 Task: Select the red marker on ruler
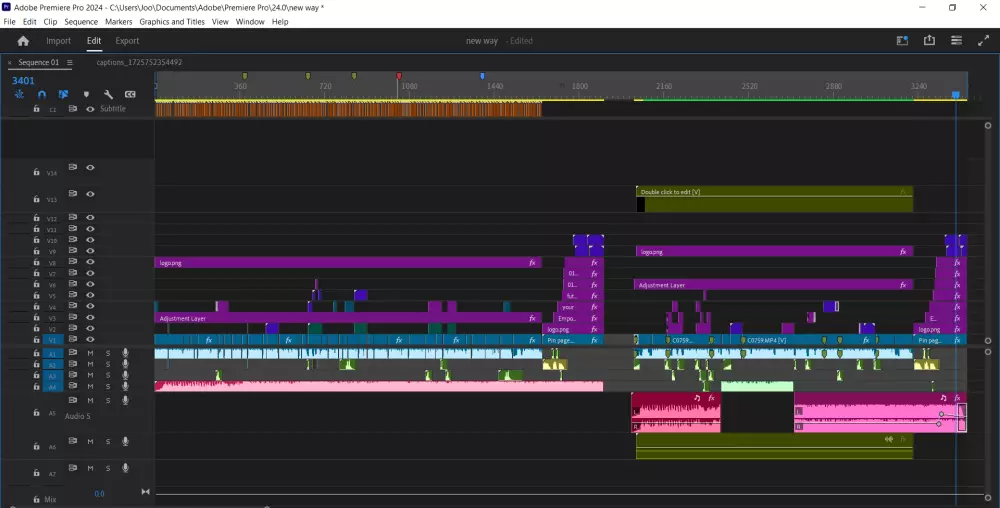(399, 76)
